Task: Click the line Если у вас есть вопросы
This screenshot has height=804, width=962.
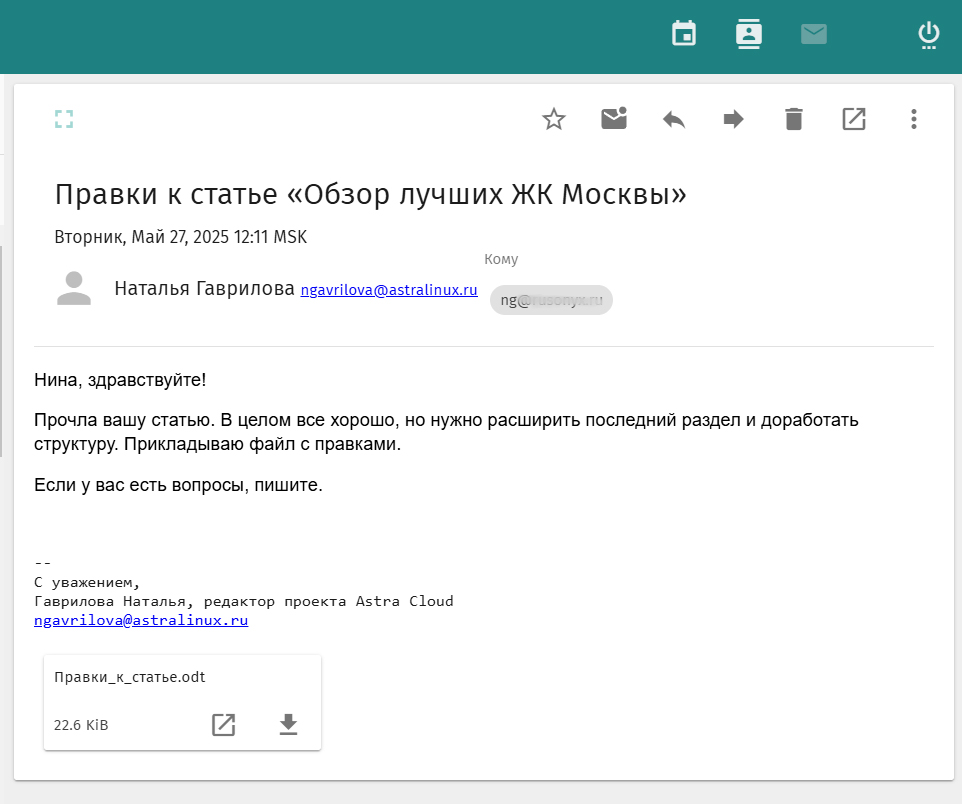Action: pos(178,485)
